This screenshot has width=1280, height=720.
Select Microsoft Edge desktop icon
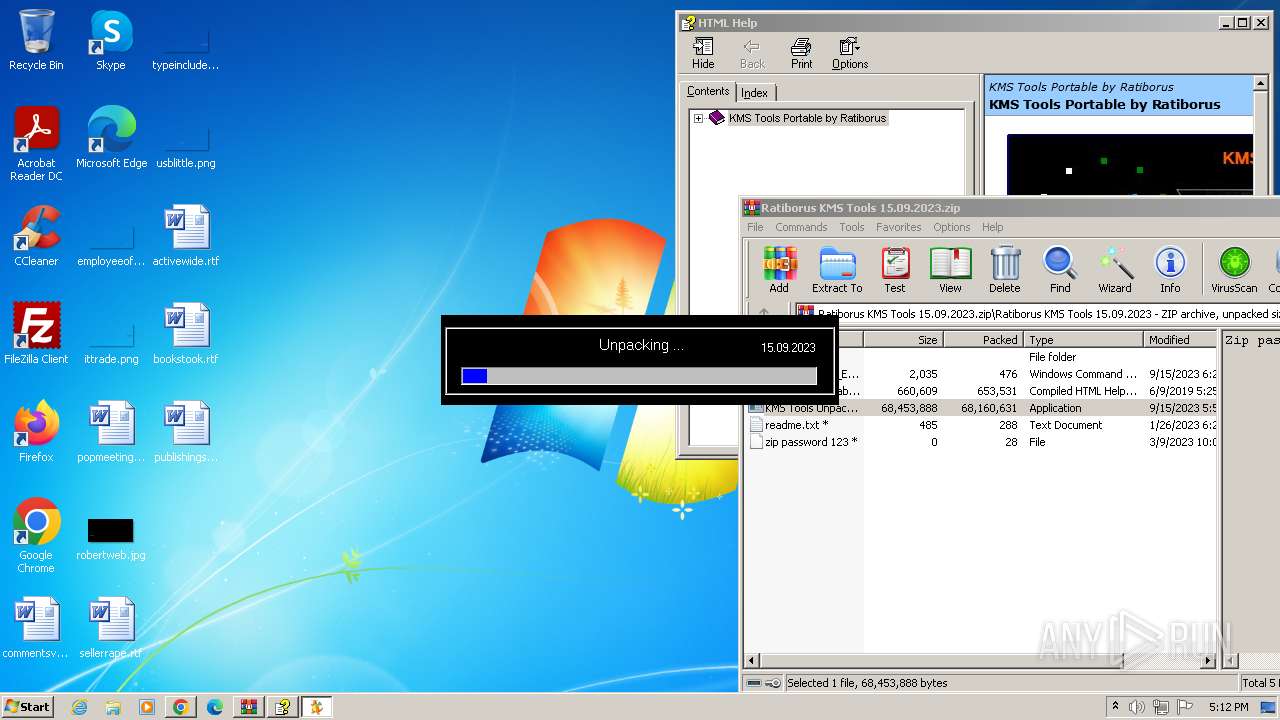click(111, 138)
